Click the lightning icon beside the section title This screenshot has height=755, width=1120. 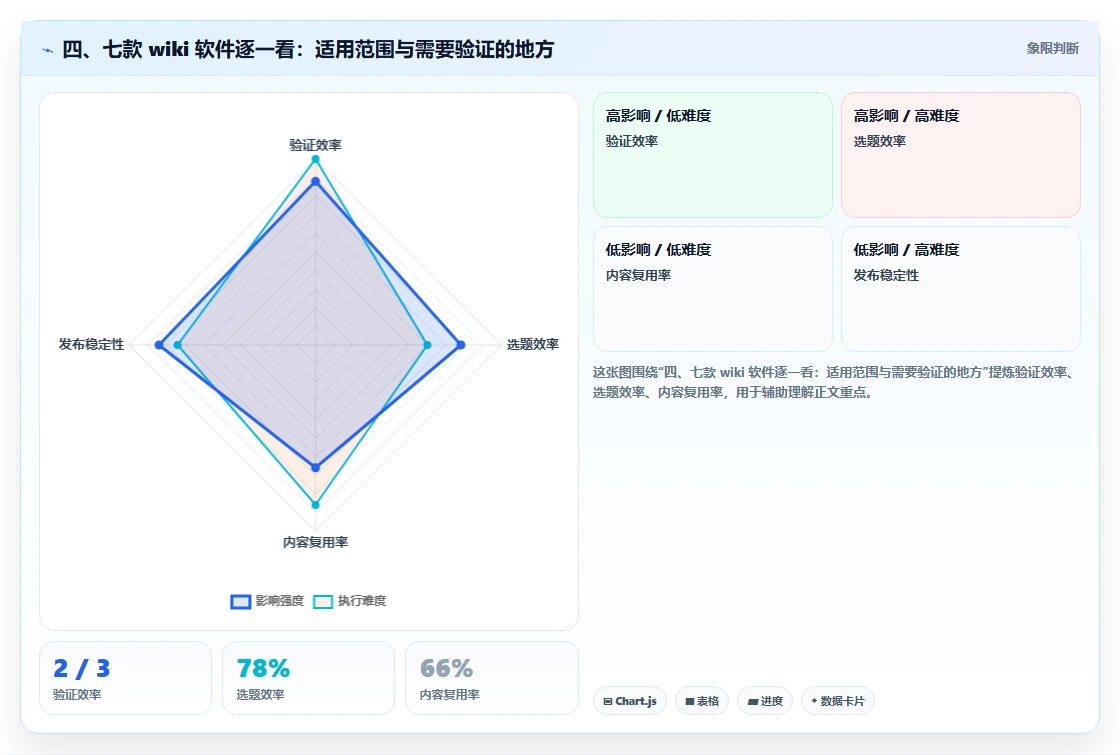(48, 50)
